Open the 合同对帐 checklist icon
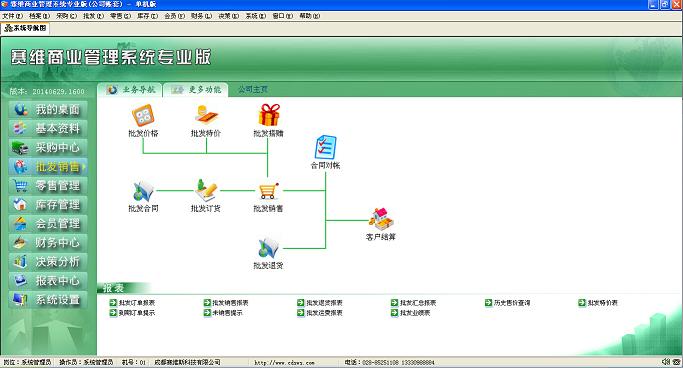Image resolution: width=683 pixels, height=368 pixels. (325, 147)
